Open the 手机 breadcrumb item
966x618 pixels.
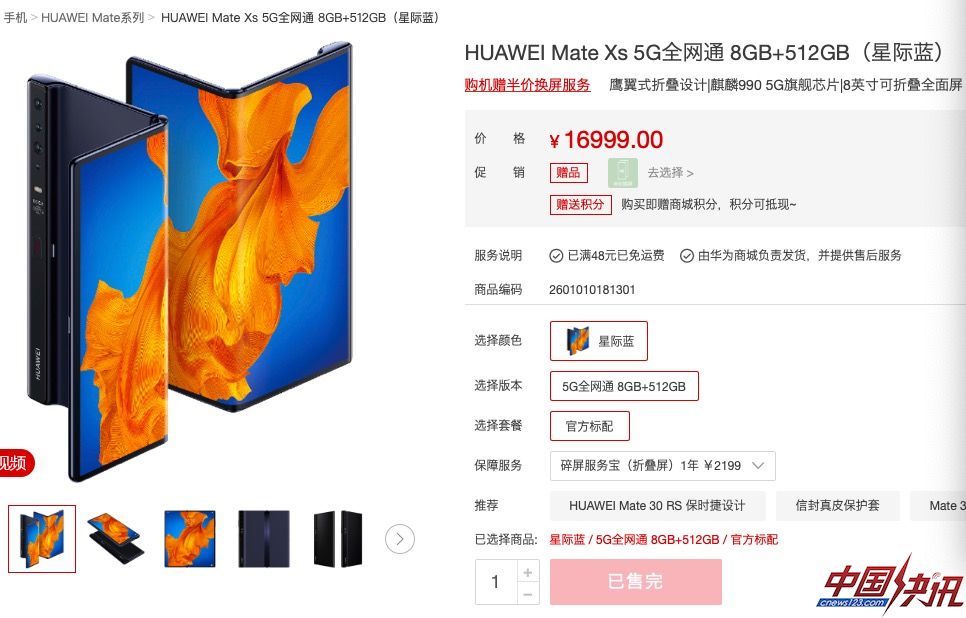click(x=15, y=18)
